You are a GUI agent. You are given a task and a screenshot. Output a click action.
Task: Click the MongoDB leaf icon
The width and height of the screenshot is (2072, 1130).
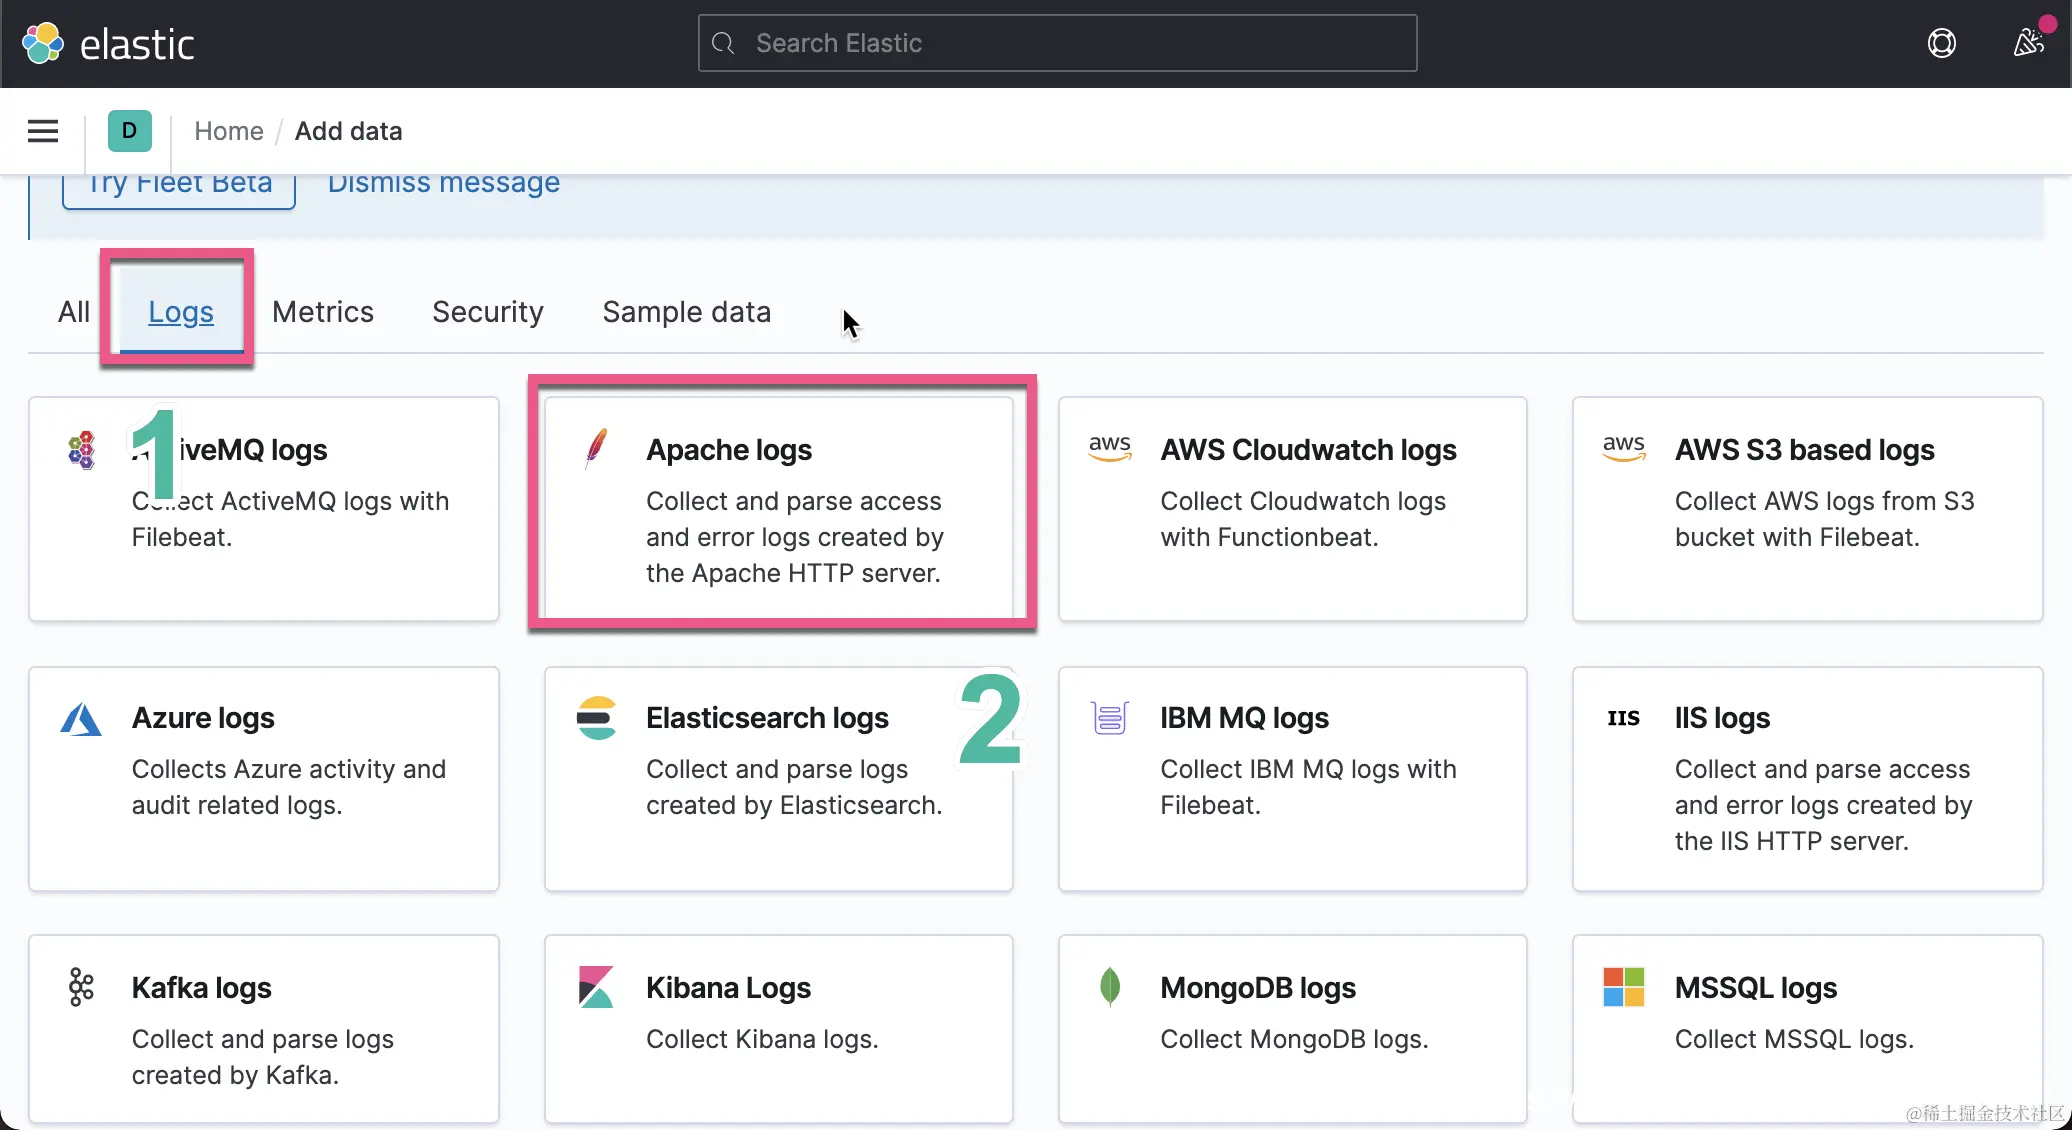pos(1110,986)
